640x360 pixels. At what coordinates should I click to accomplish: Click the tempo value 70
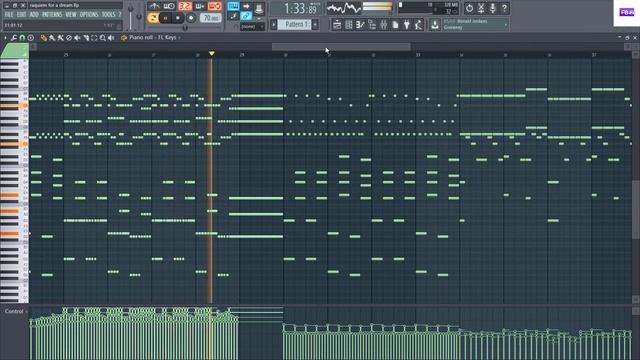(211, 18)
